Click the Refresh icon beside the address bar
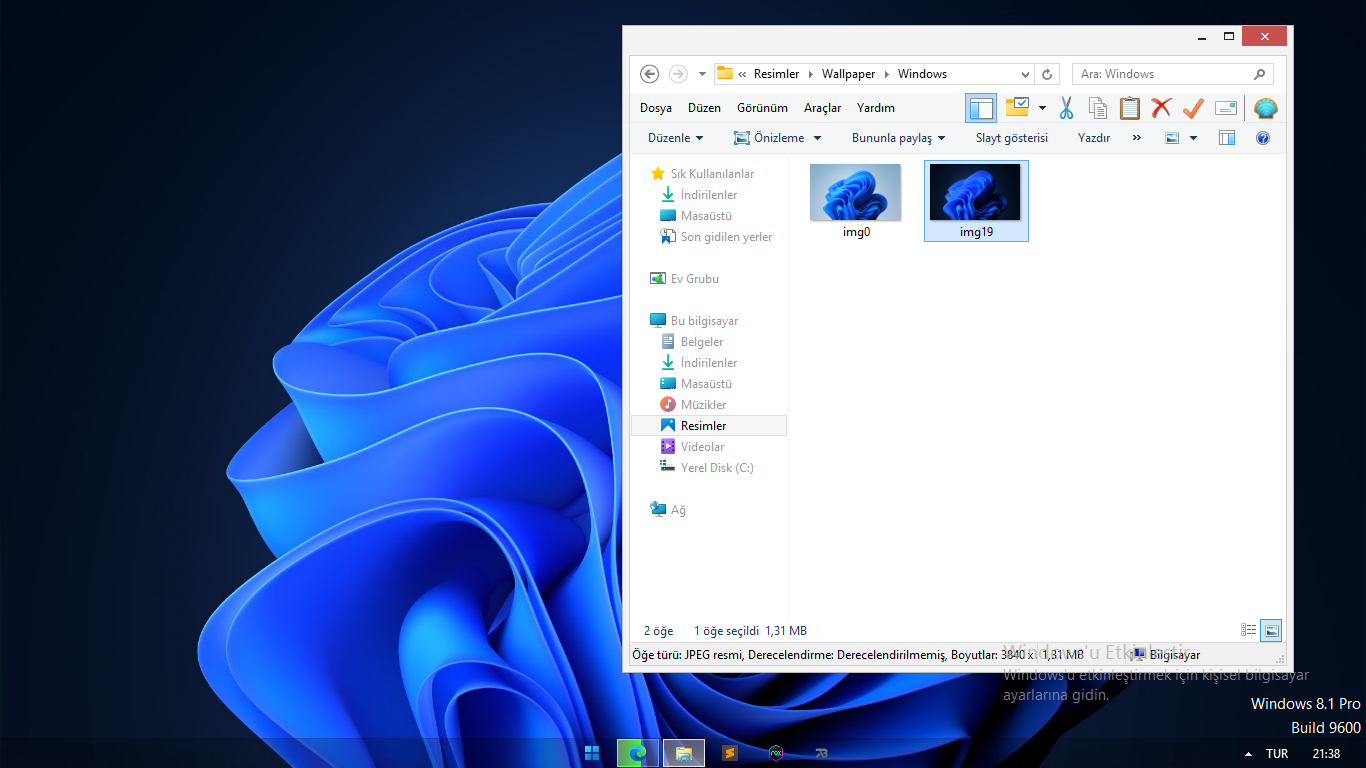Viewport: 1366px width, 768px height. coord(1047,74)
